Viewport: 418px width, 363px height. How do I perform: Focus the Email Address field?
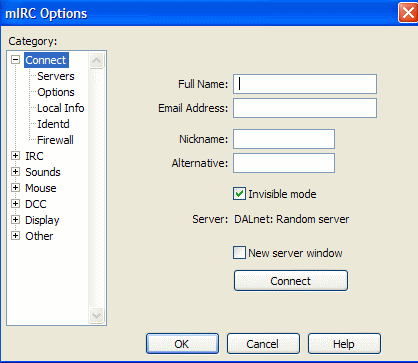coord(305,108)
